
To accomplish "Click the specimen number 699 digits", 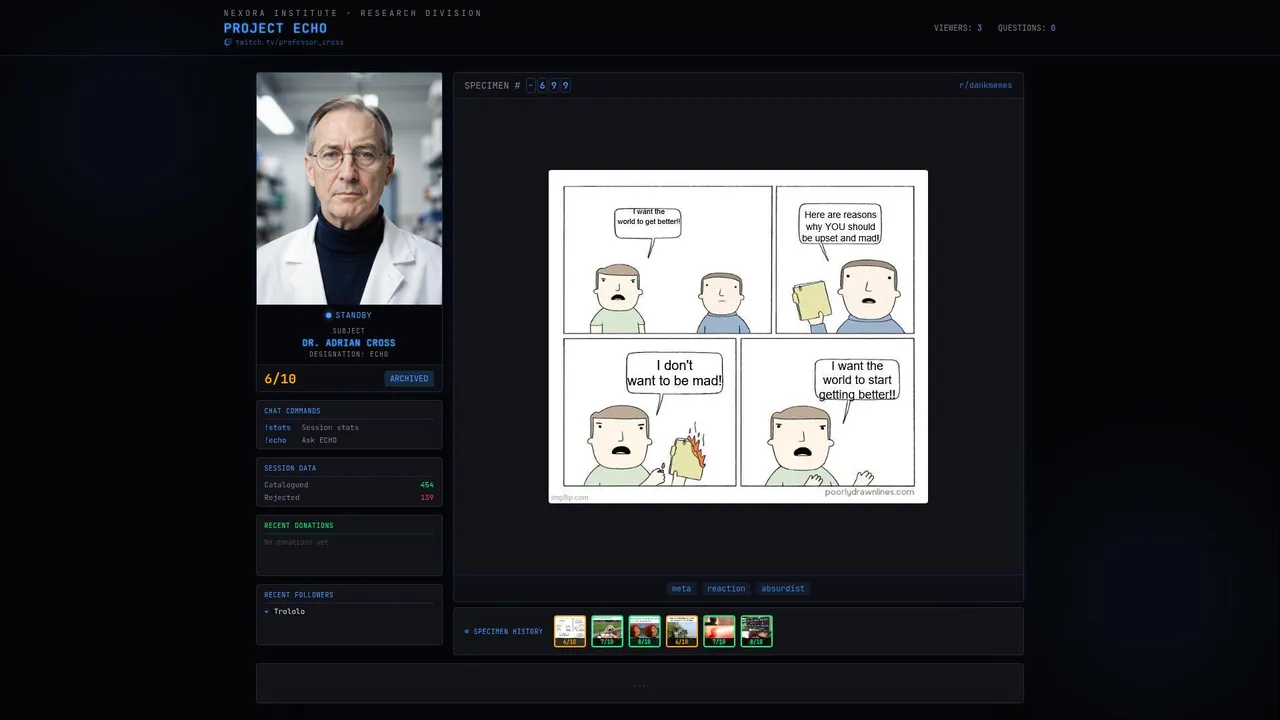I will 554,85.
